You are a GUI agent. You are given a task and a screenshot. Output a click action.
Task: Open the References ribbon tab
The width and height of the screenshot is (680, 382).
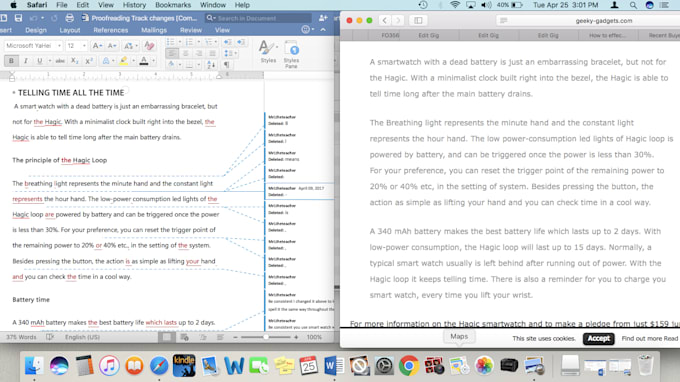tap(111, 30)
